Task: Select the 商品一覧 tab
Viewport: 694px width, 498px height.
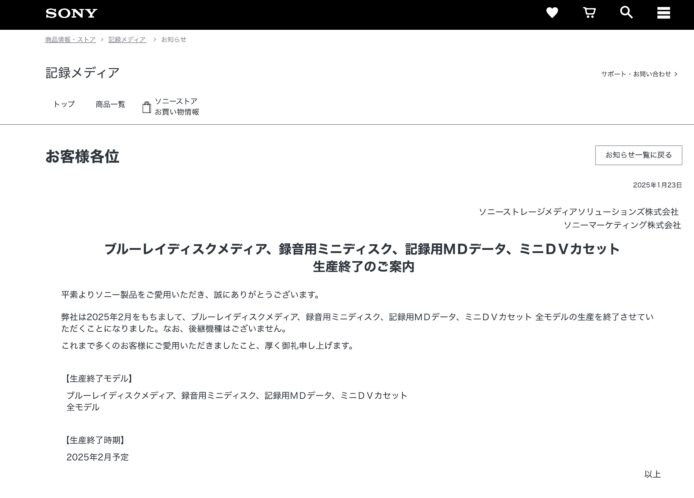Action: (x=110, y=104)
